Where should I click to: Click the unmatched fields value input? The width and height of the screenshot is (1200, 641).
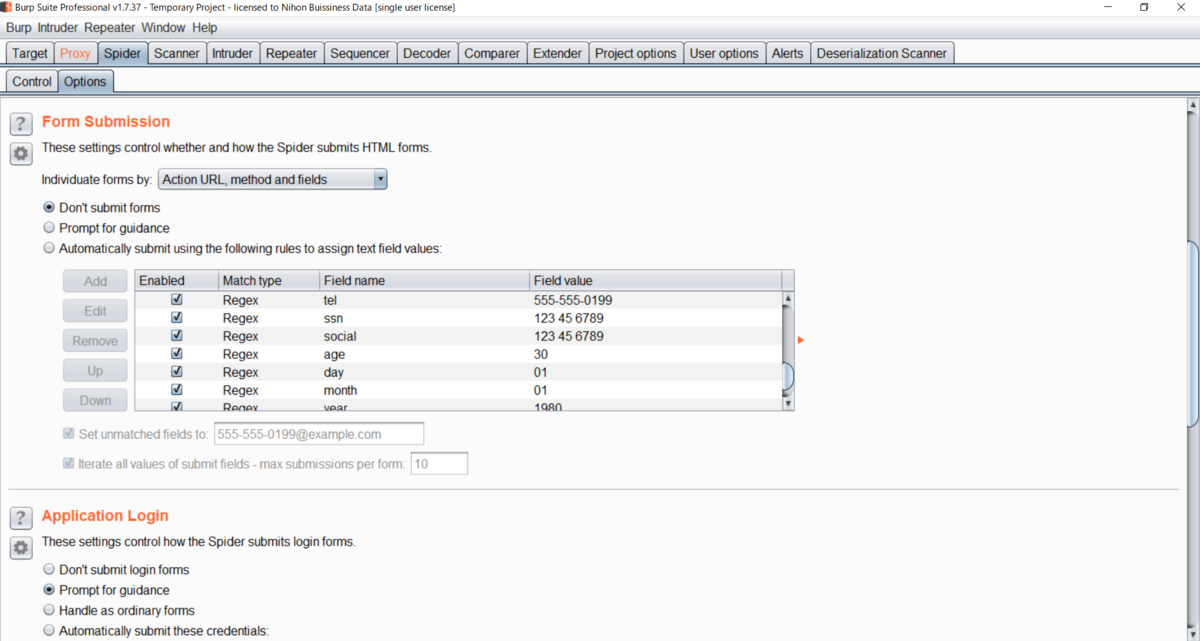click(319, 434)
